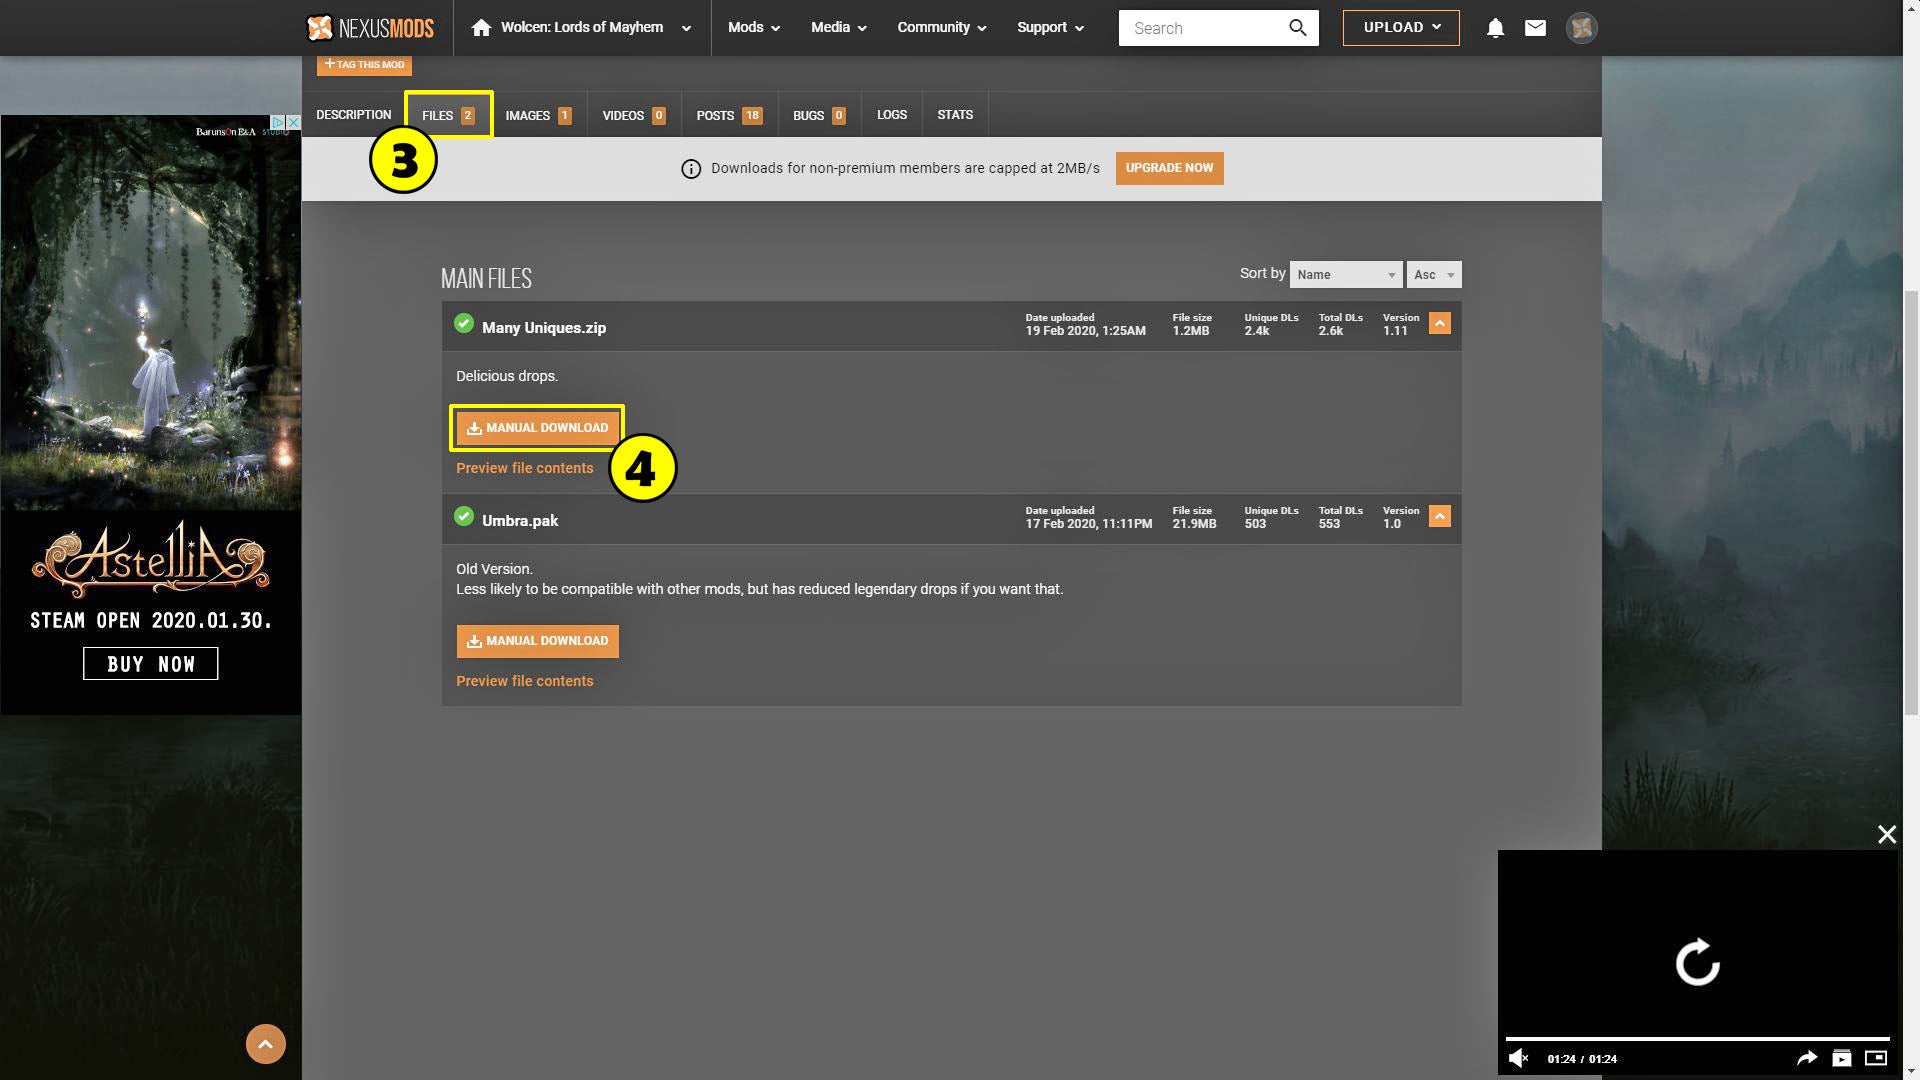This screenshot has height=1080, width=1920.
Task: Switch to Description tab
Action: pyautogui.click(x=353, y=115)
